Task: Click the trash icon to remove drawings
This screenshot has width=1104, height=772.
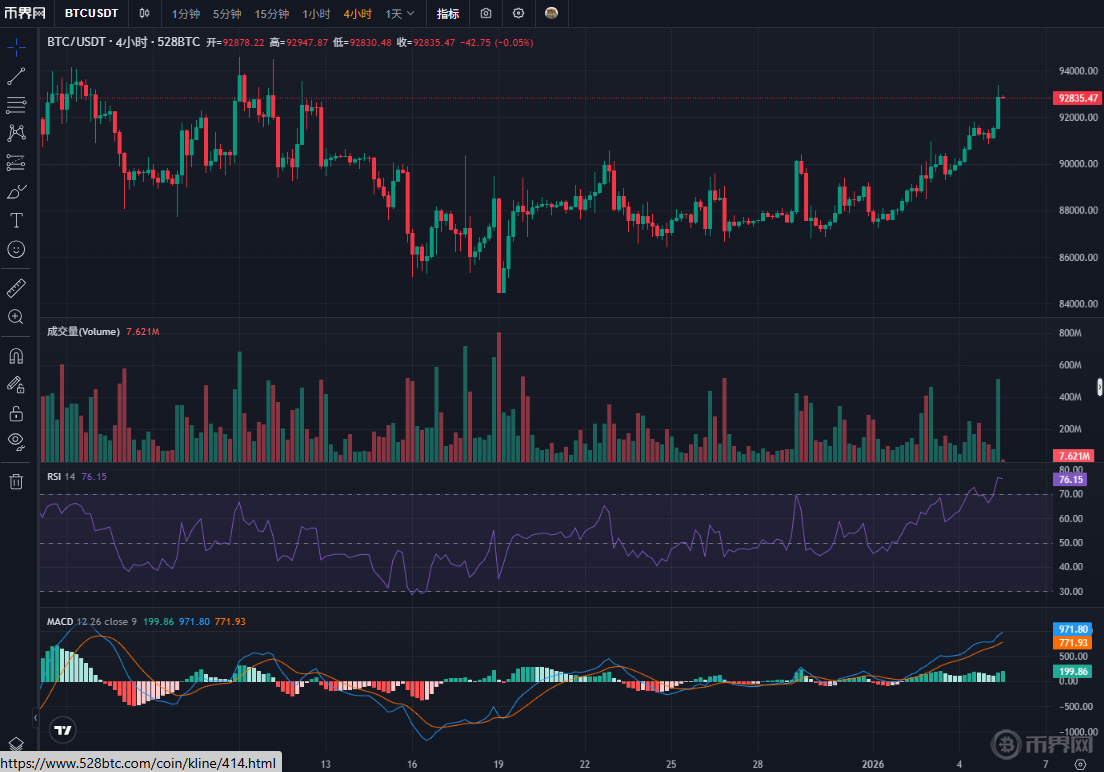Action: click(16, 482)
